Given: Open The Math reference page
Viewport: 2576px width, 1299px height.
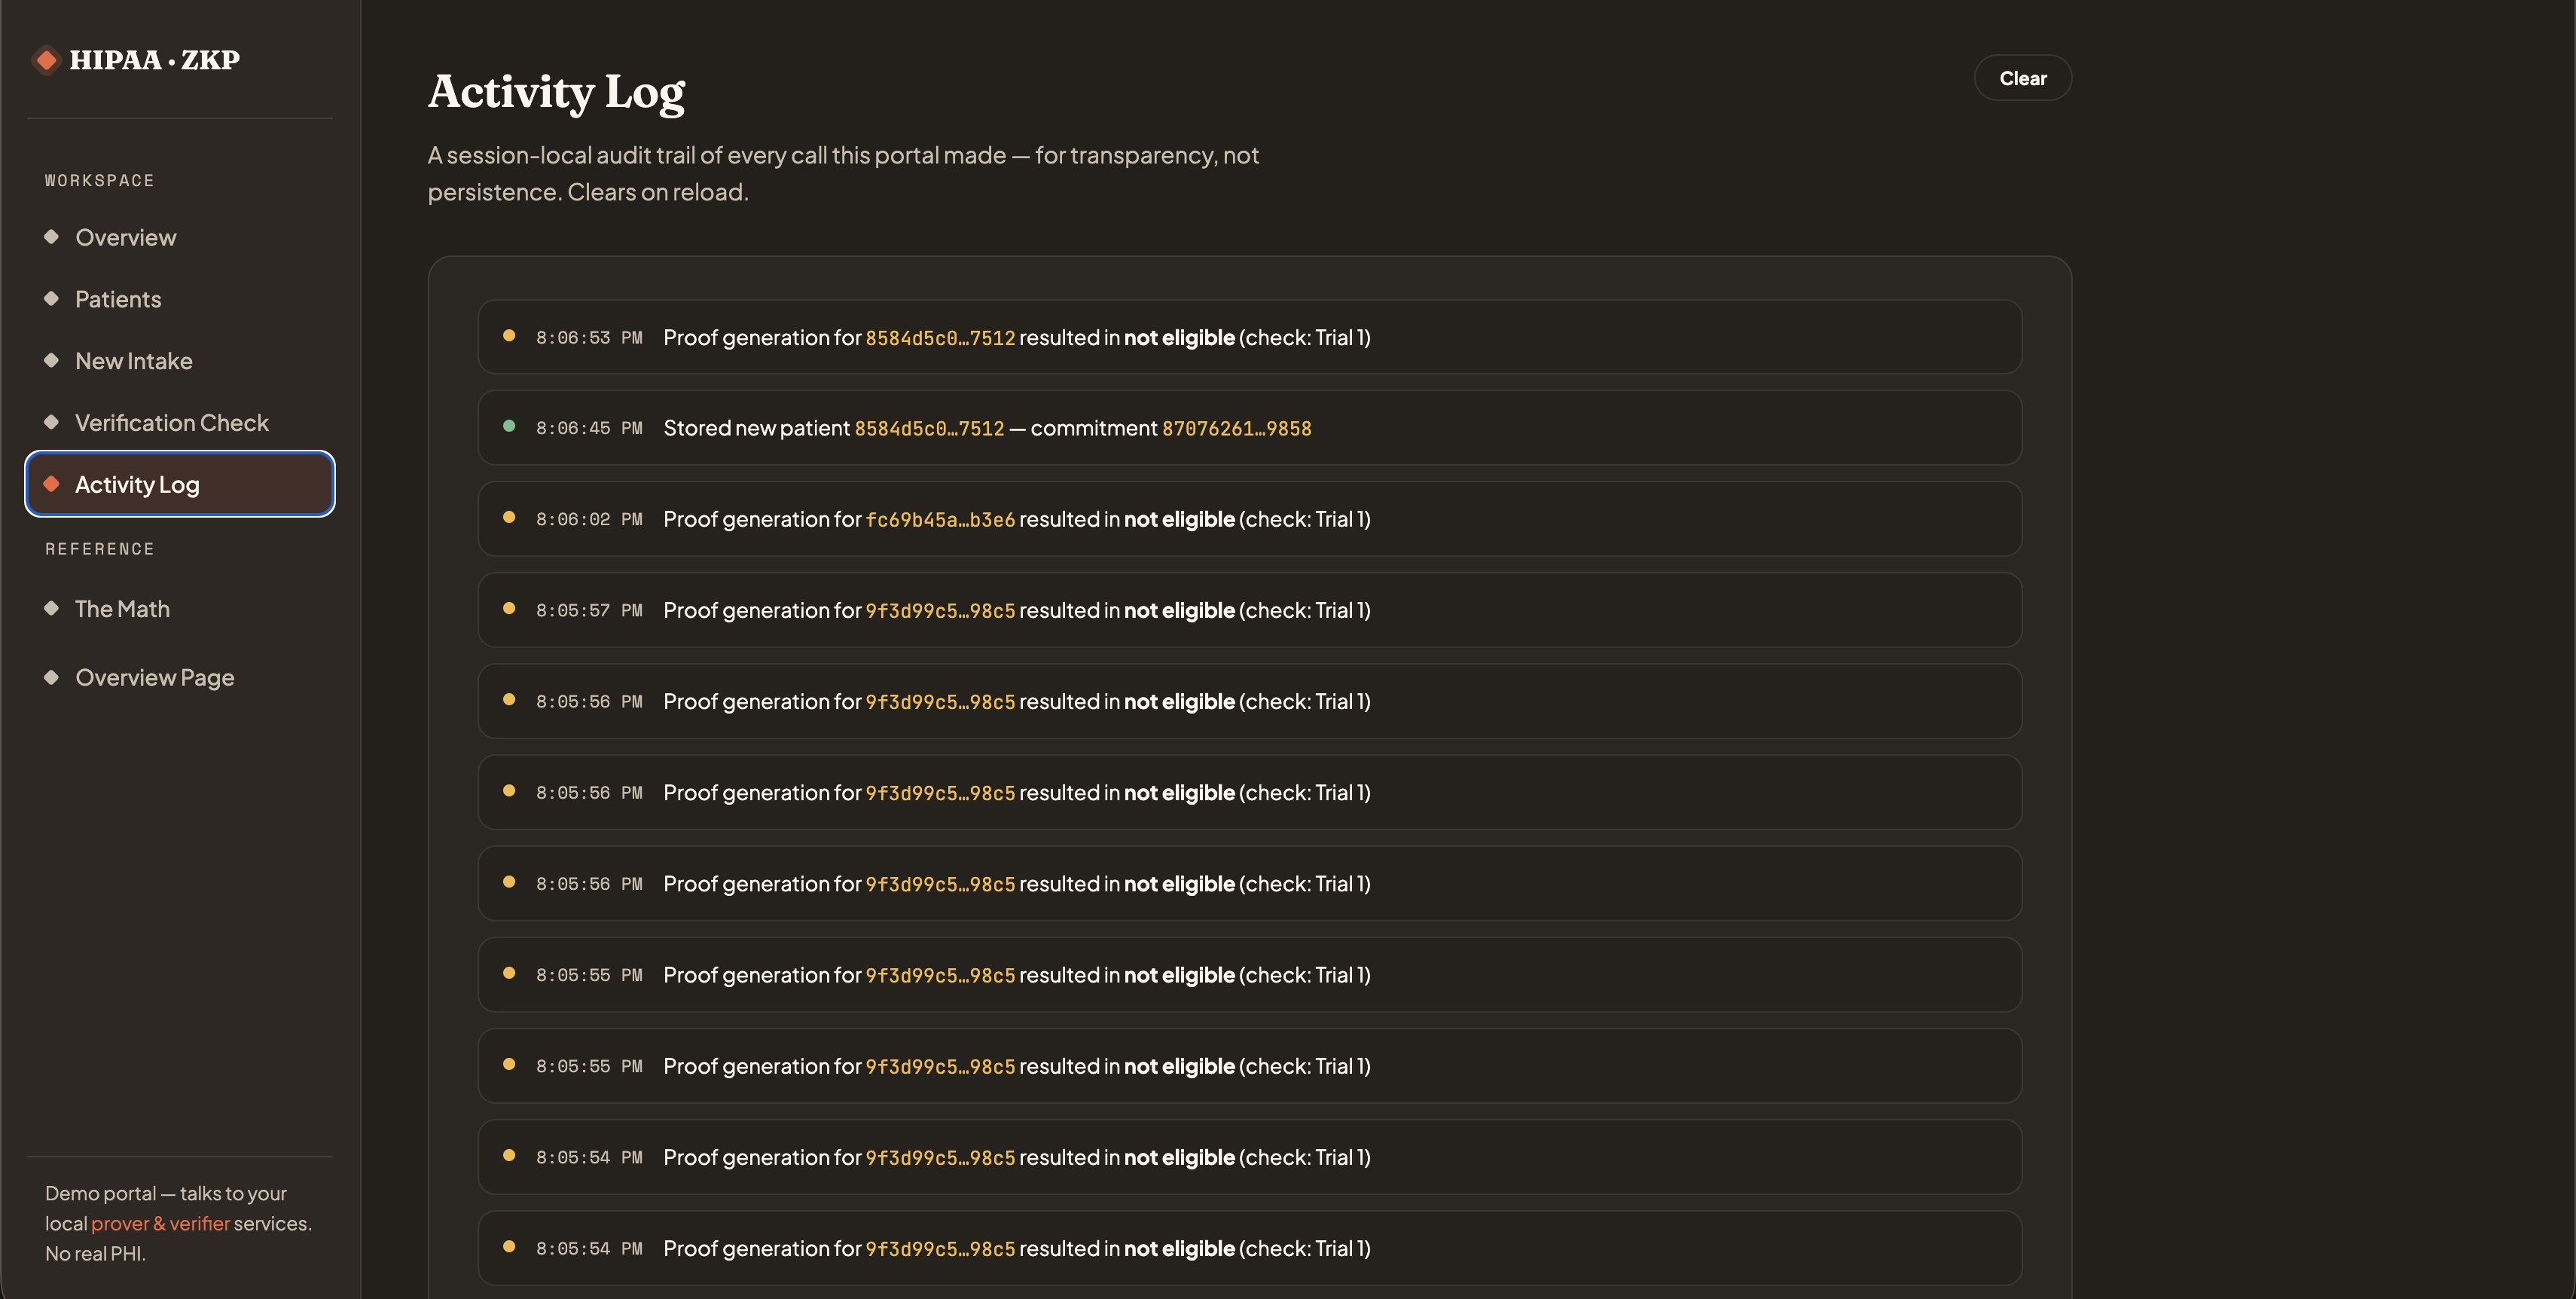Looking at the screenshot, I should point(180,609).
